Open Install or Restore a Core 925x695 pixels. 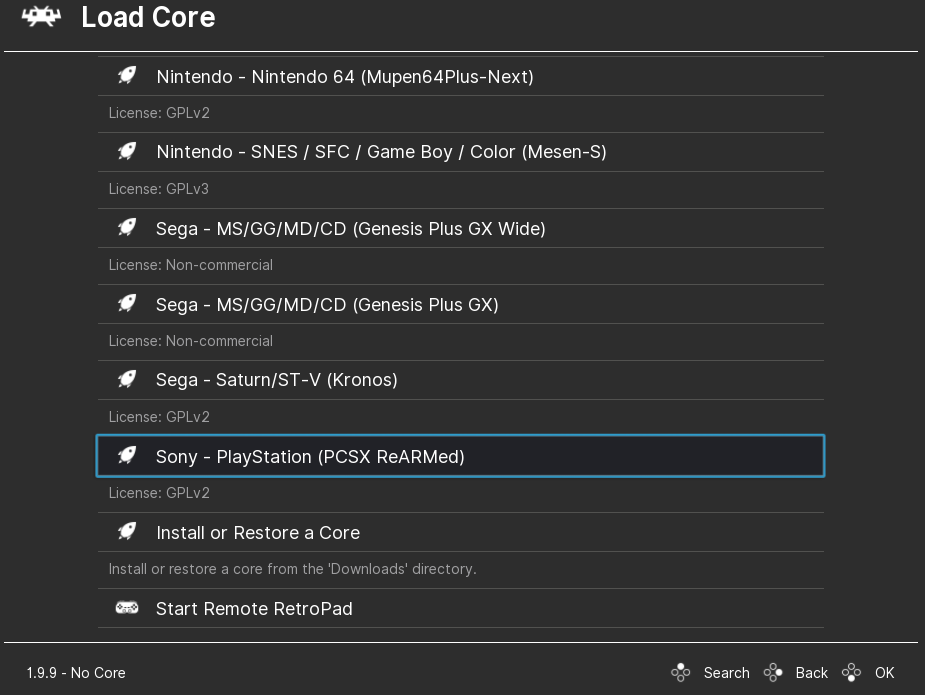258,532
